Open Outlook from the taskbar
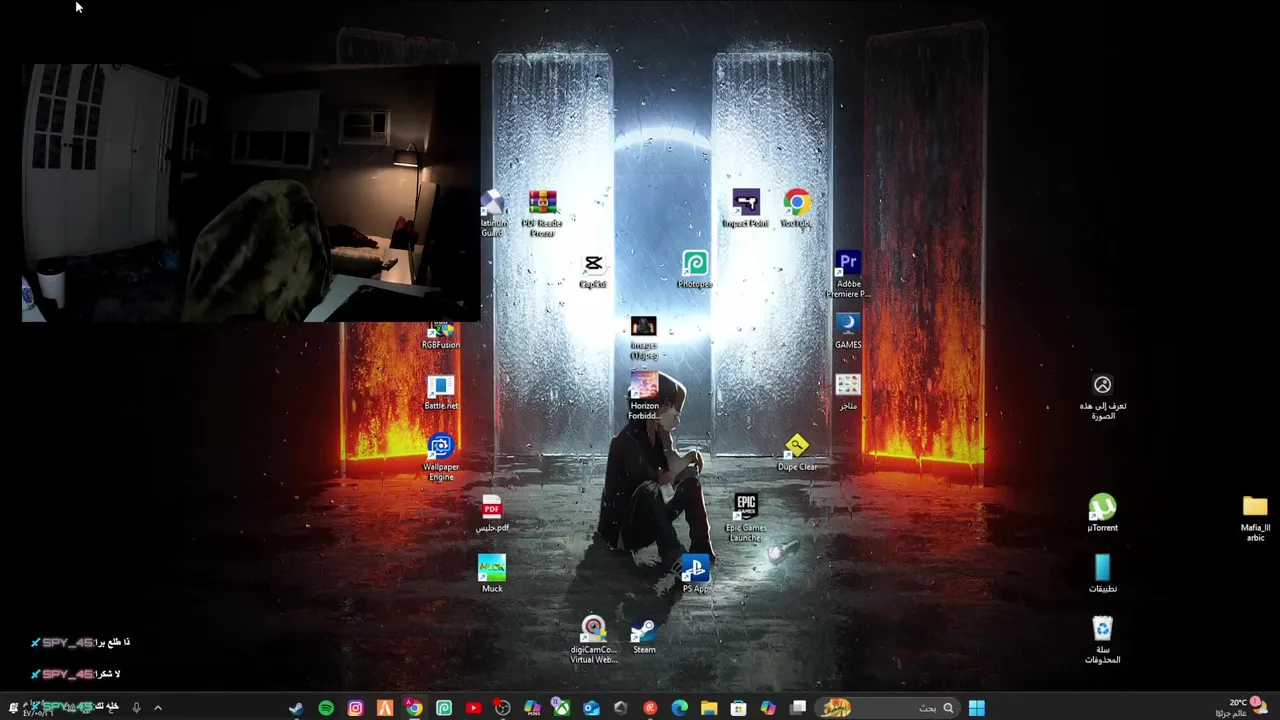This screenshot has width=1280, height=720. tap(591, 708)
